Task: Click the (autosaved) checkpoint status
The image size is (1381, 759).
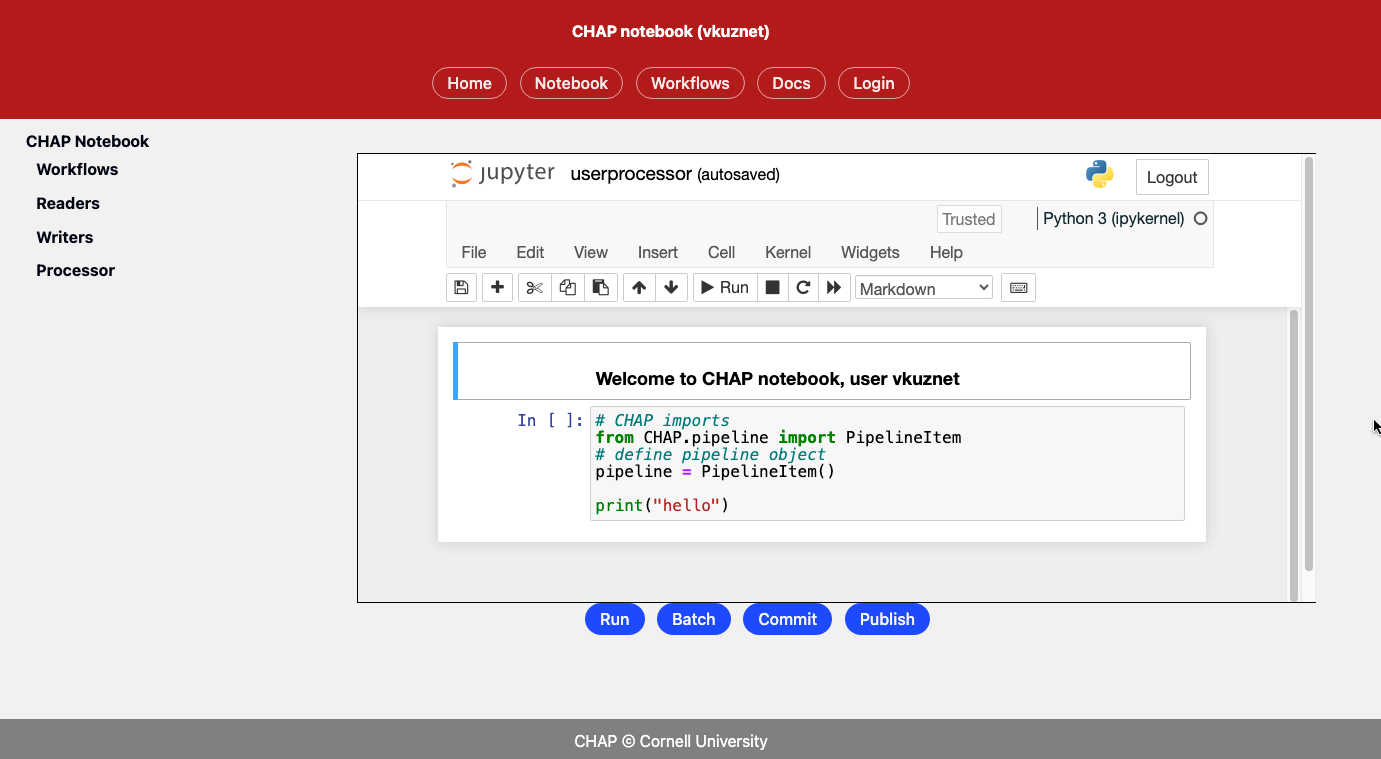Action: point(738,175)
